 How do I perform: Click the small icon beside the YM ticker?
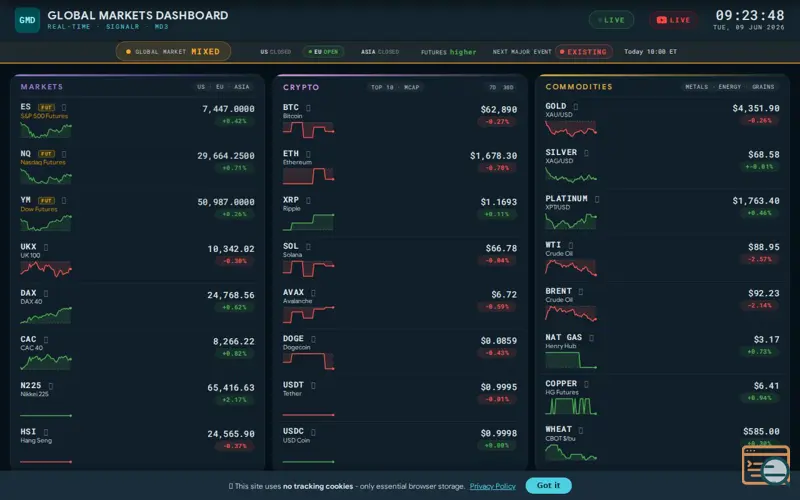64,200
